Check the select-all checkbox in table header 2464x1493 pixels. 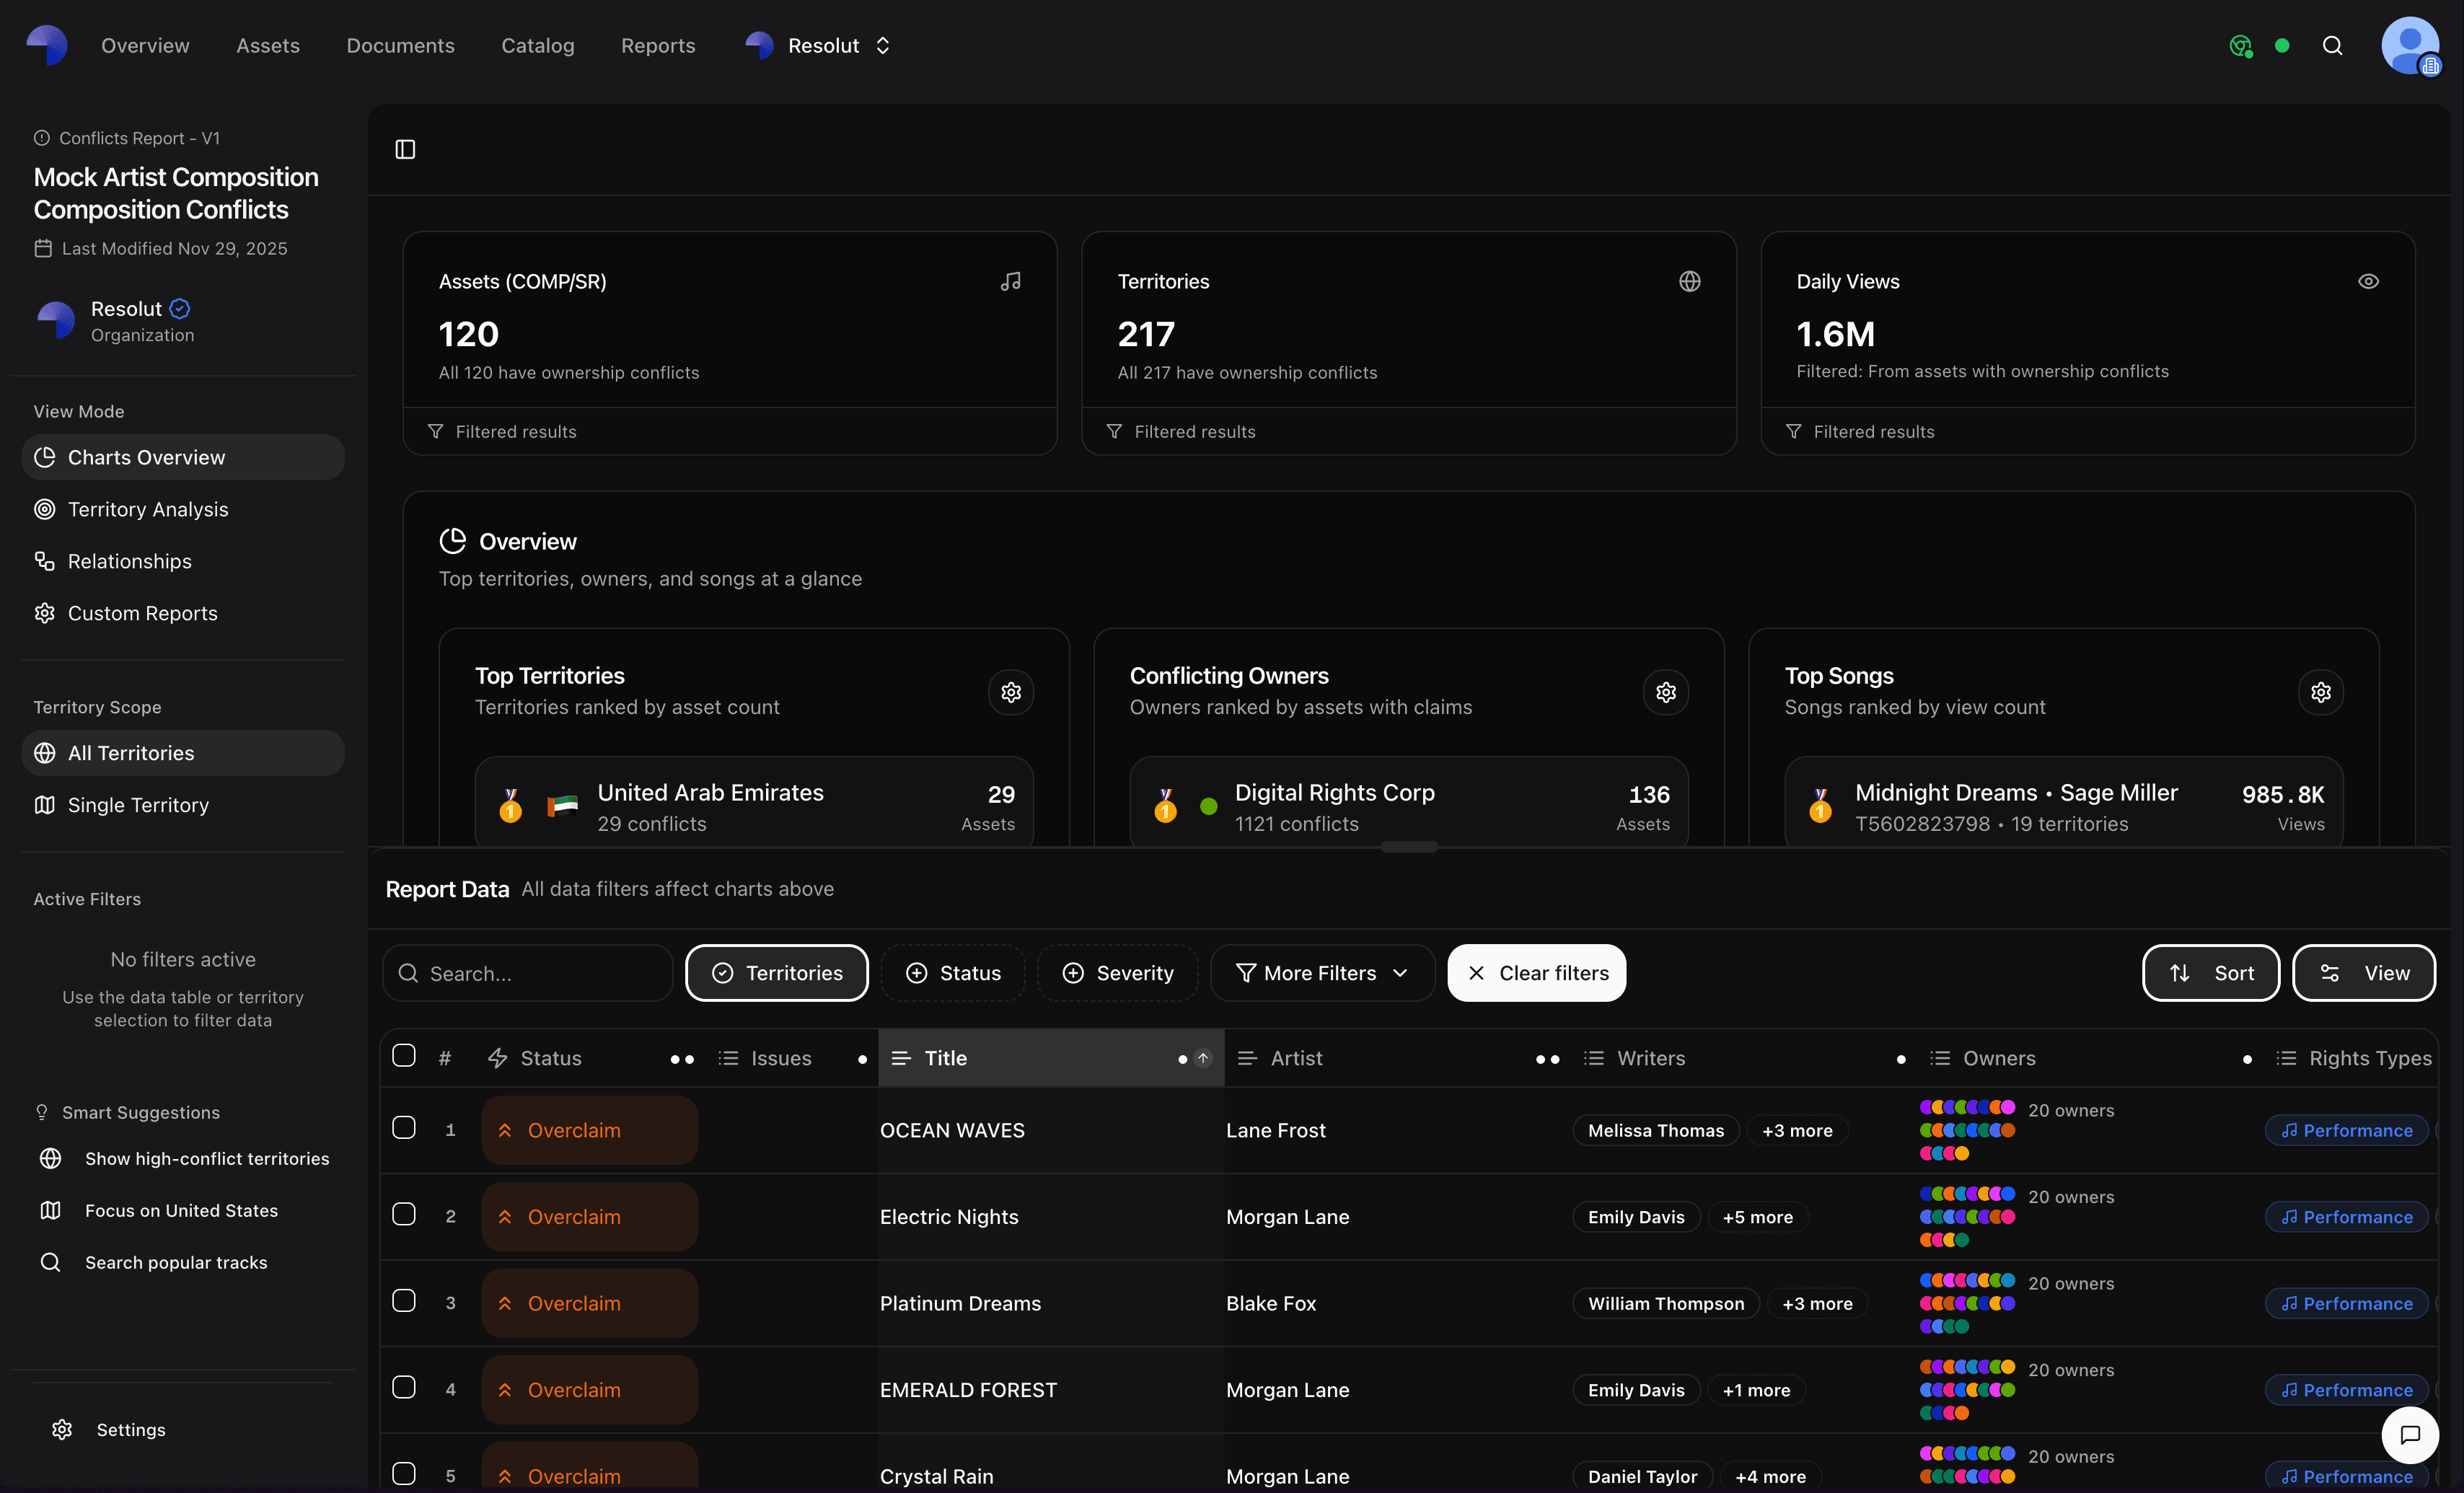click(x=405, y=1055)
